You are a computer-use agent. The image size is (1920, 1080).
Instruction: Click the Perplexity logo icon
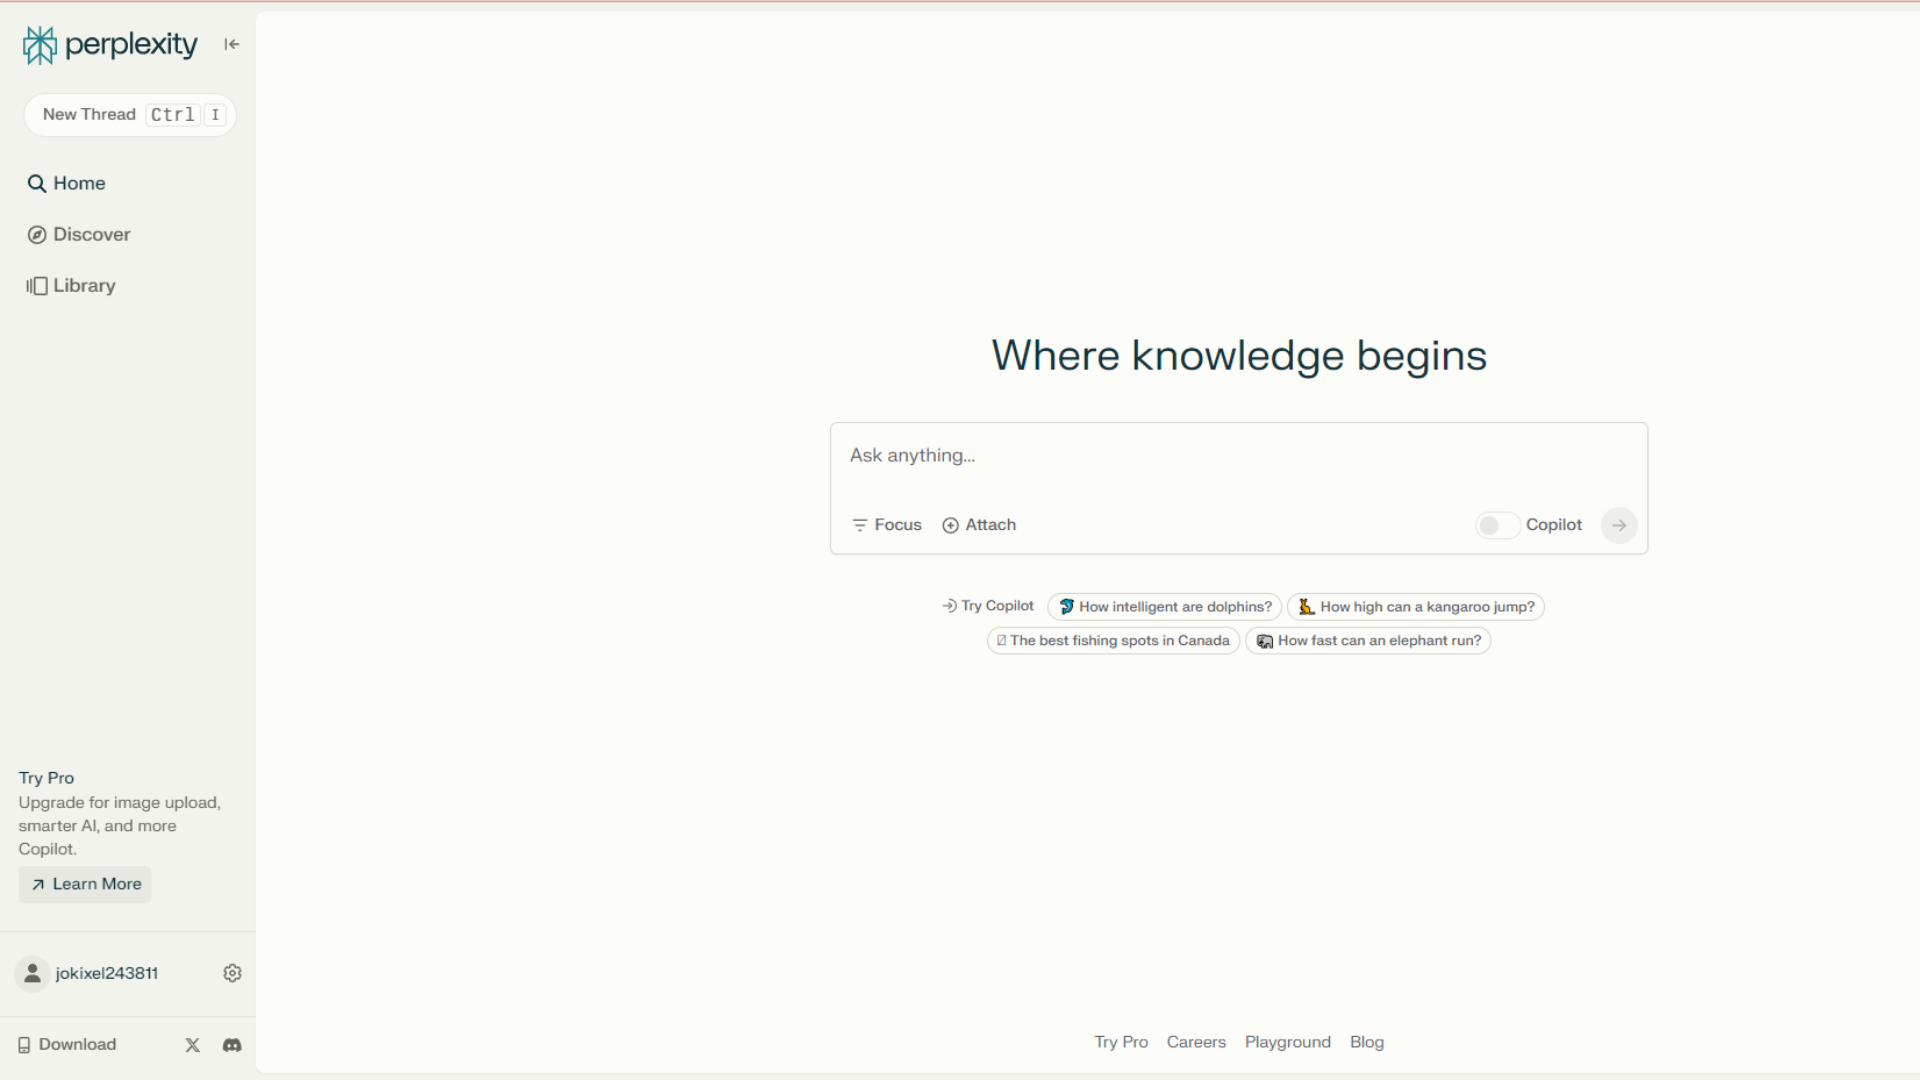(40, 45)
